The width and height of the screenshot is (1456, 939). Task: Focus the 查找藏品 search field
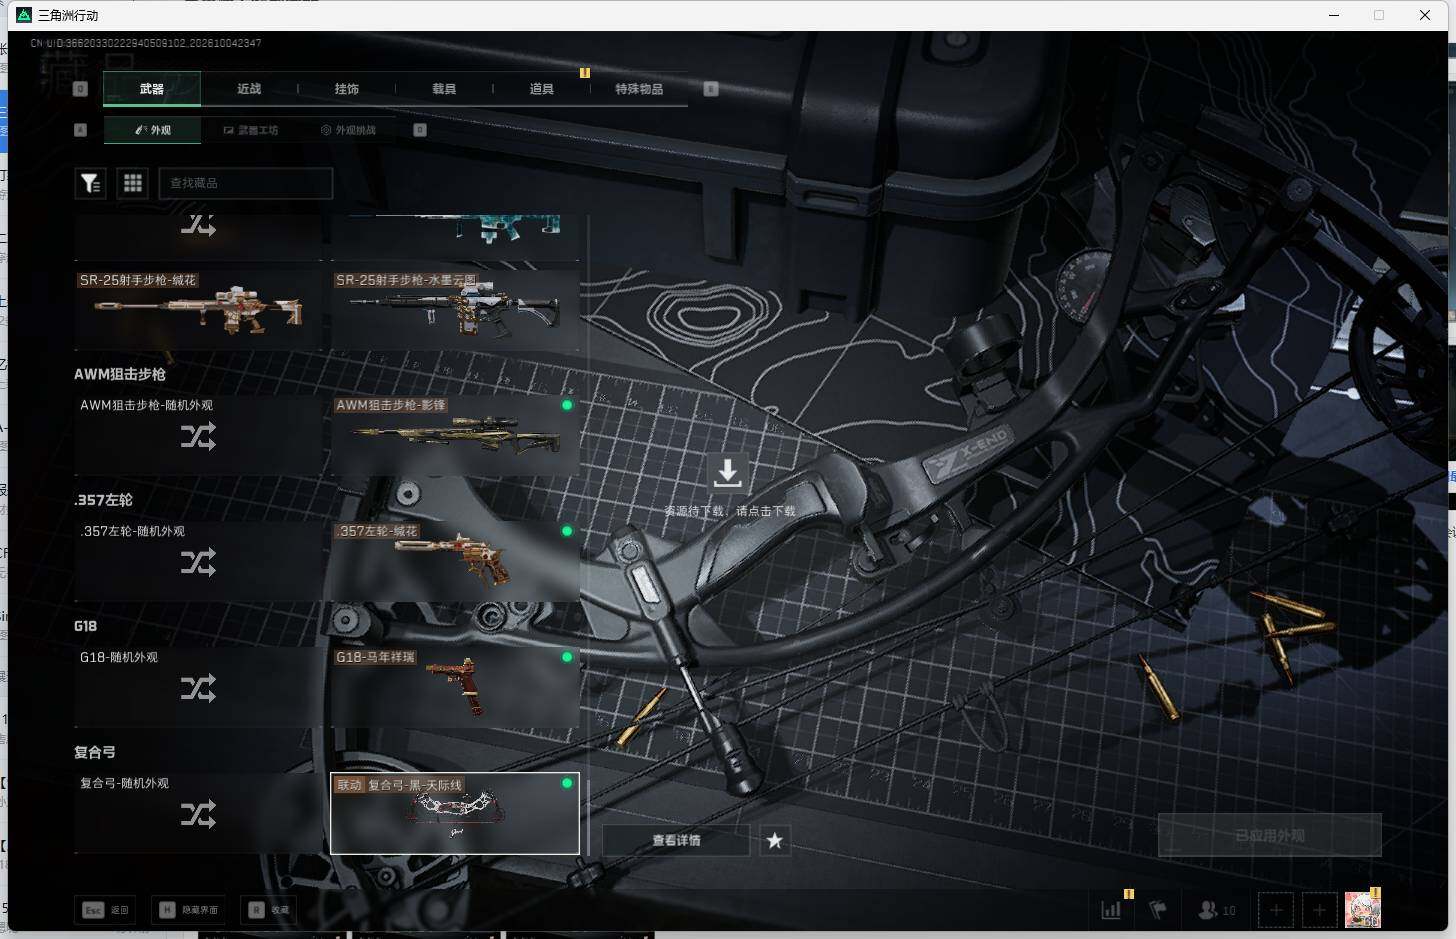(246, 183)
